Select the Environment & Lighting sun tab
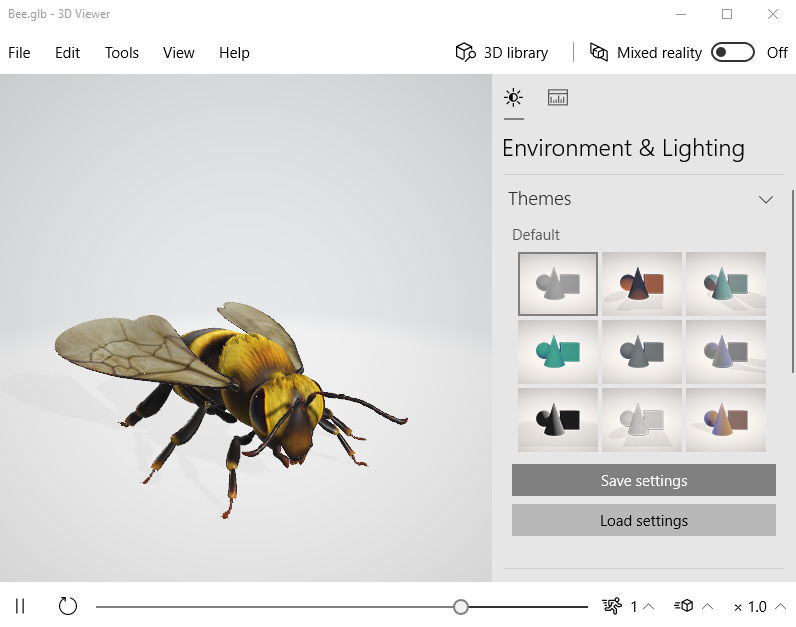796x627 pixels. coord(513,98)
